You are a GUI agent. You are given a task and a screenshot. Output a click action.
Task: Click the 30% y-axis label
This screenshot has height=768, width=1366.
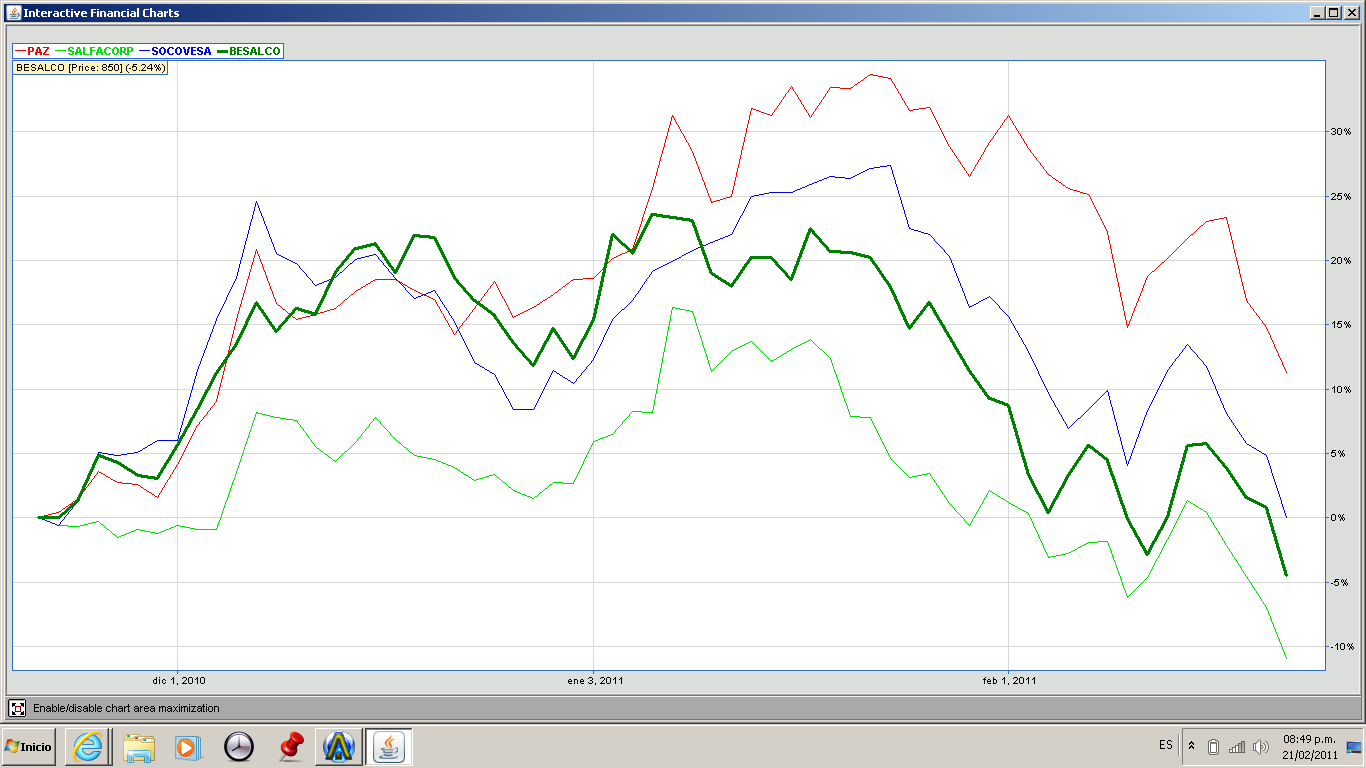[x=1341, y=132]
